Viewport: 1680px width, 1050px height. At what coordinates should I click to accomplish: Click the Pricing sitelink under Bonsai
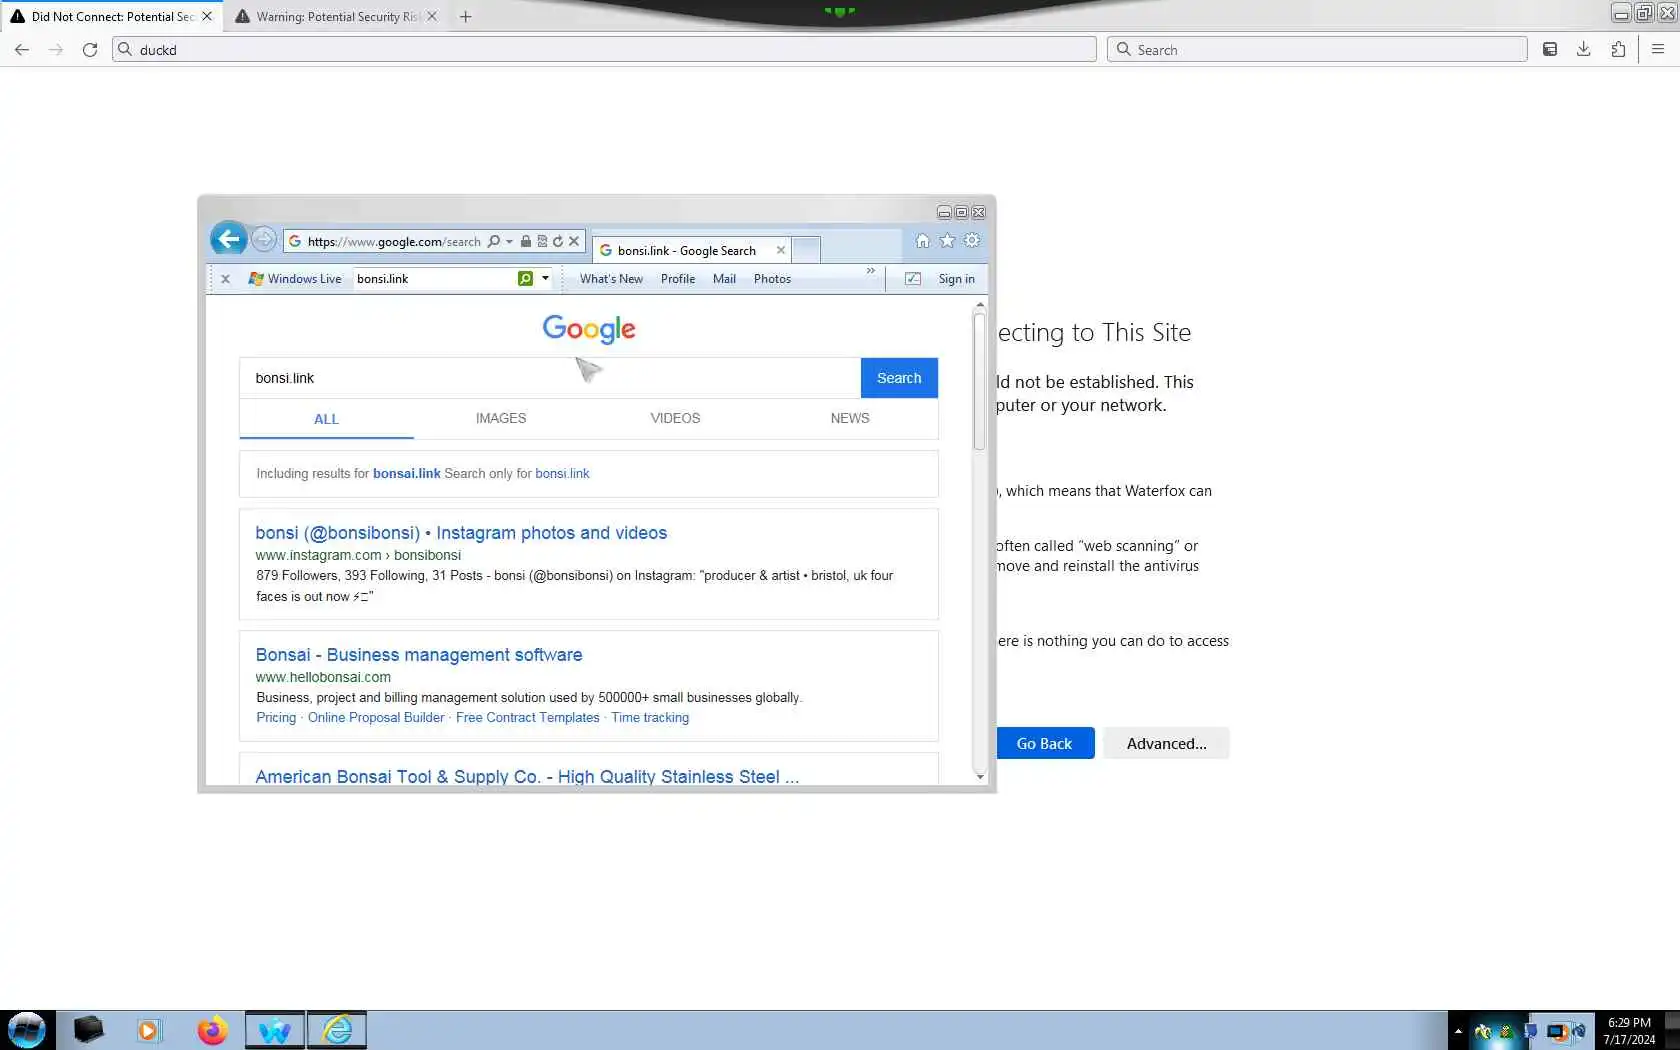276,717
